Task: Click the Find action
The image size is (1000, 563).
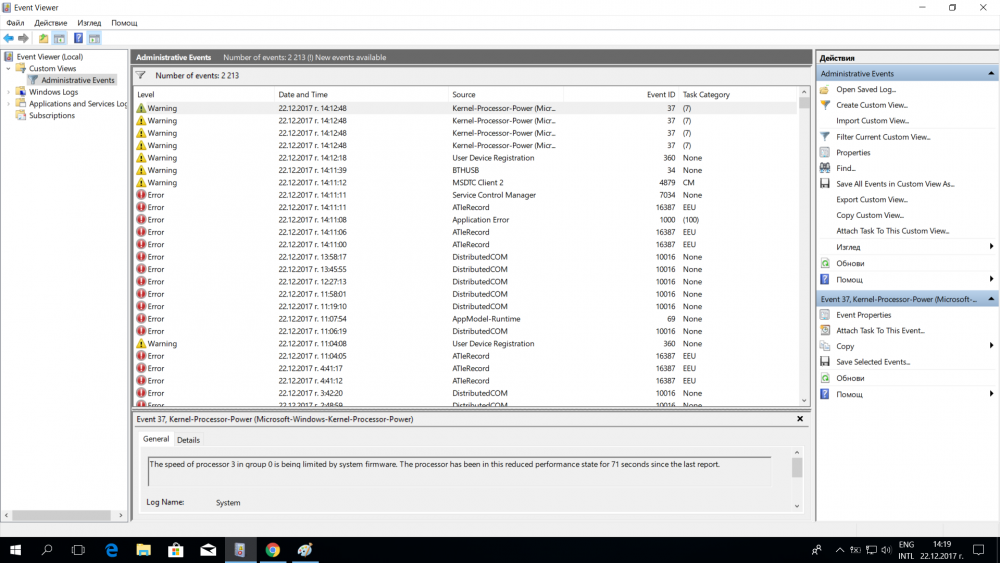Action: pos(846,168)
